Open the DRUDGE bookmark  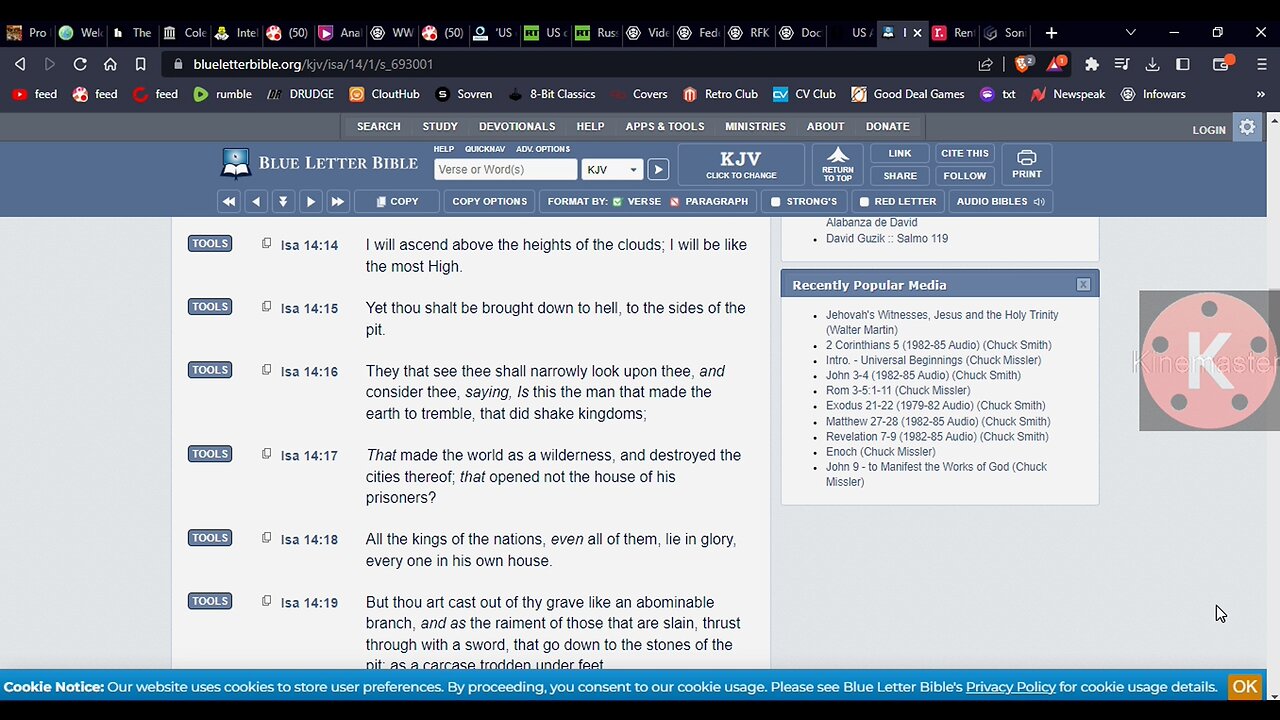[x=300, y=94]
